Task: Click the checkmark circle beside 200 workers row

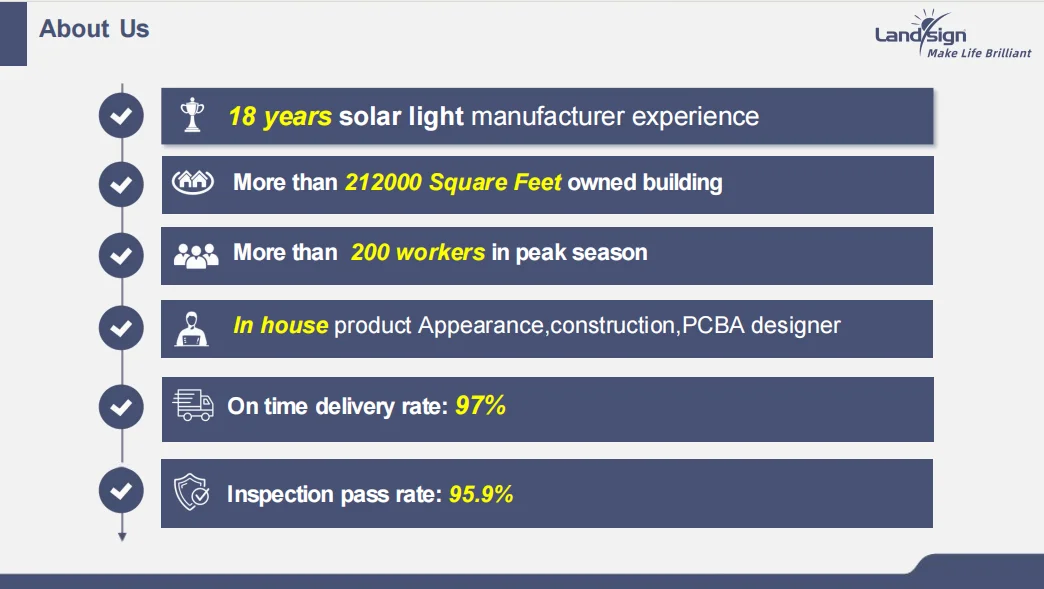Action: pos(121,255)
